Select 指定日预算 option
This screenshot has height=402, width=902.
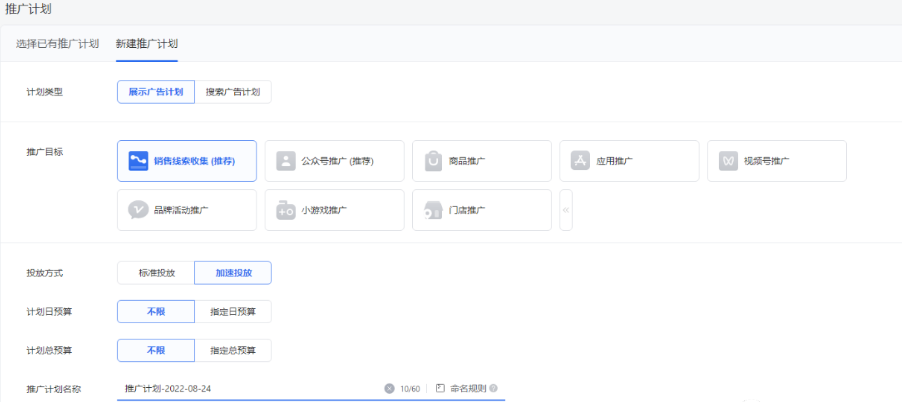tap(233, 312)
